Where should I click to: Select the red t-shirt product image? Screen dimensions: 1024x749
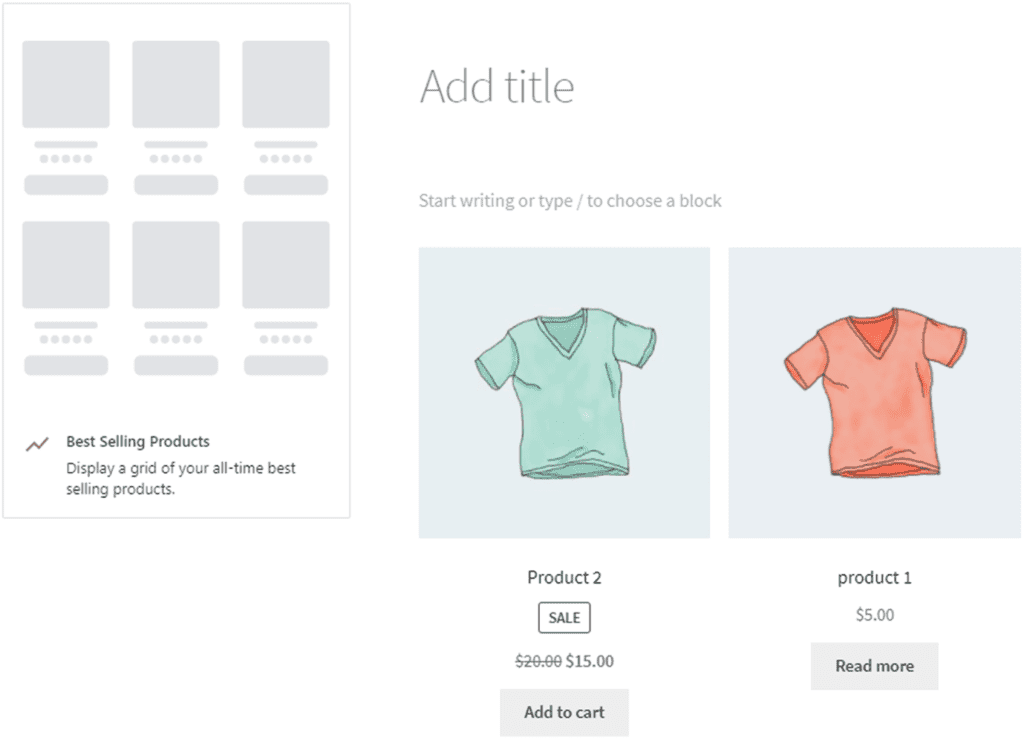(x=874, y=393)
